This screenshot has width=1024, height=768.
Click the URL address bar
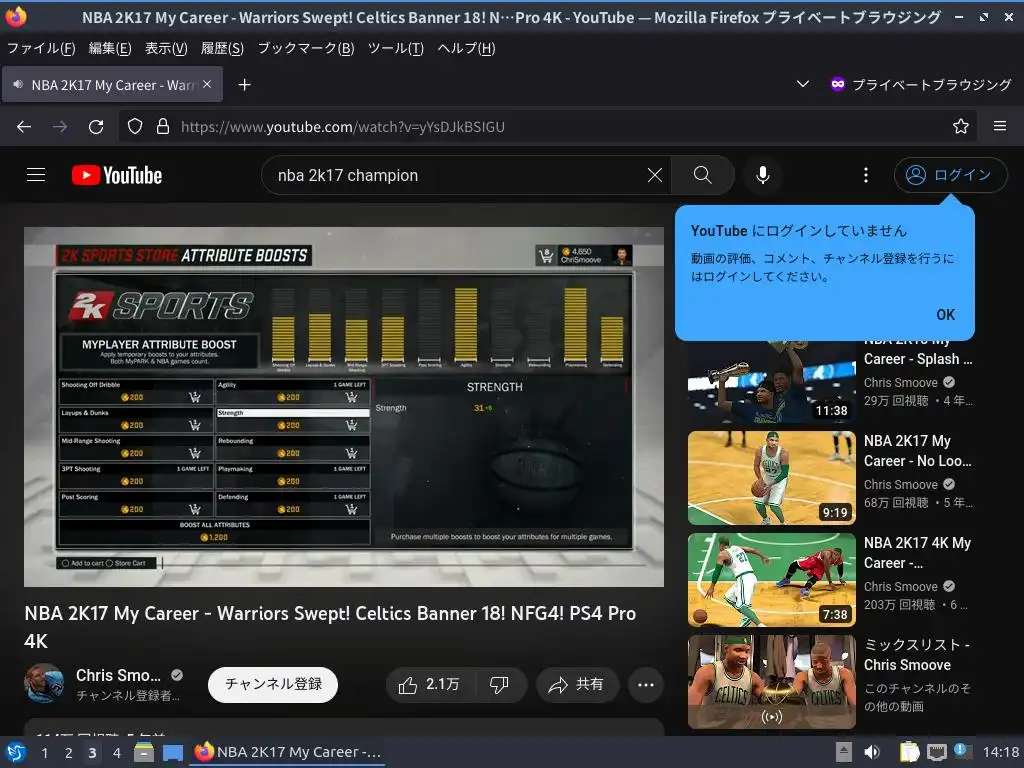point(549,127)
